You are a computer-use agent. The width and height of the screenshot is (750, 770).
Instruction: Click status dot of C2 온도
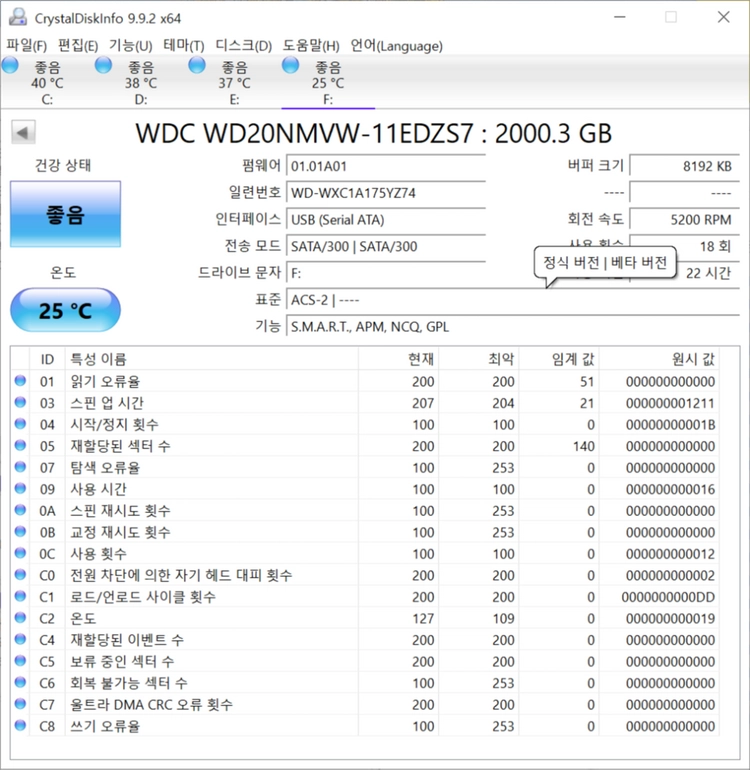click(x=20, y=617)
